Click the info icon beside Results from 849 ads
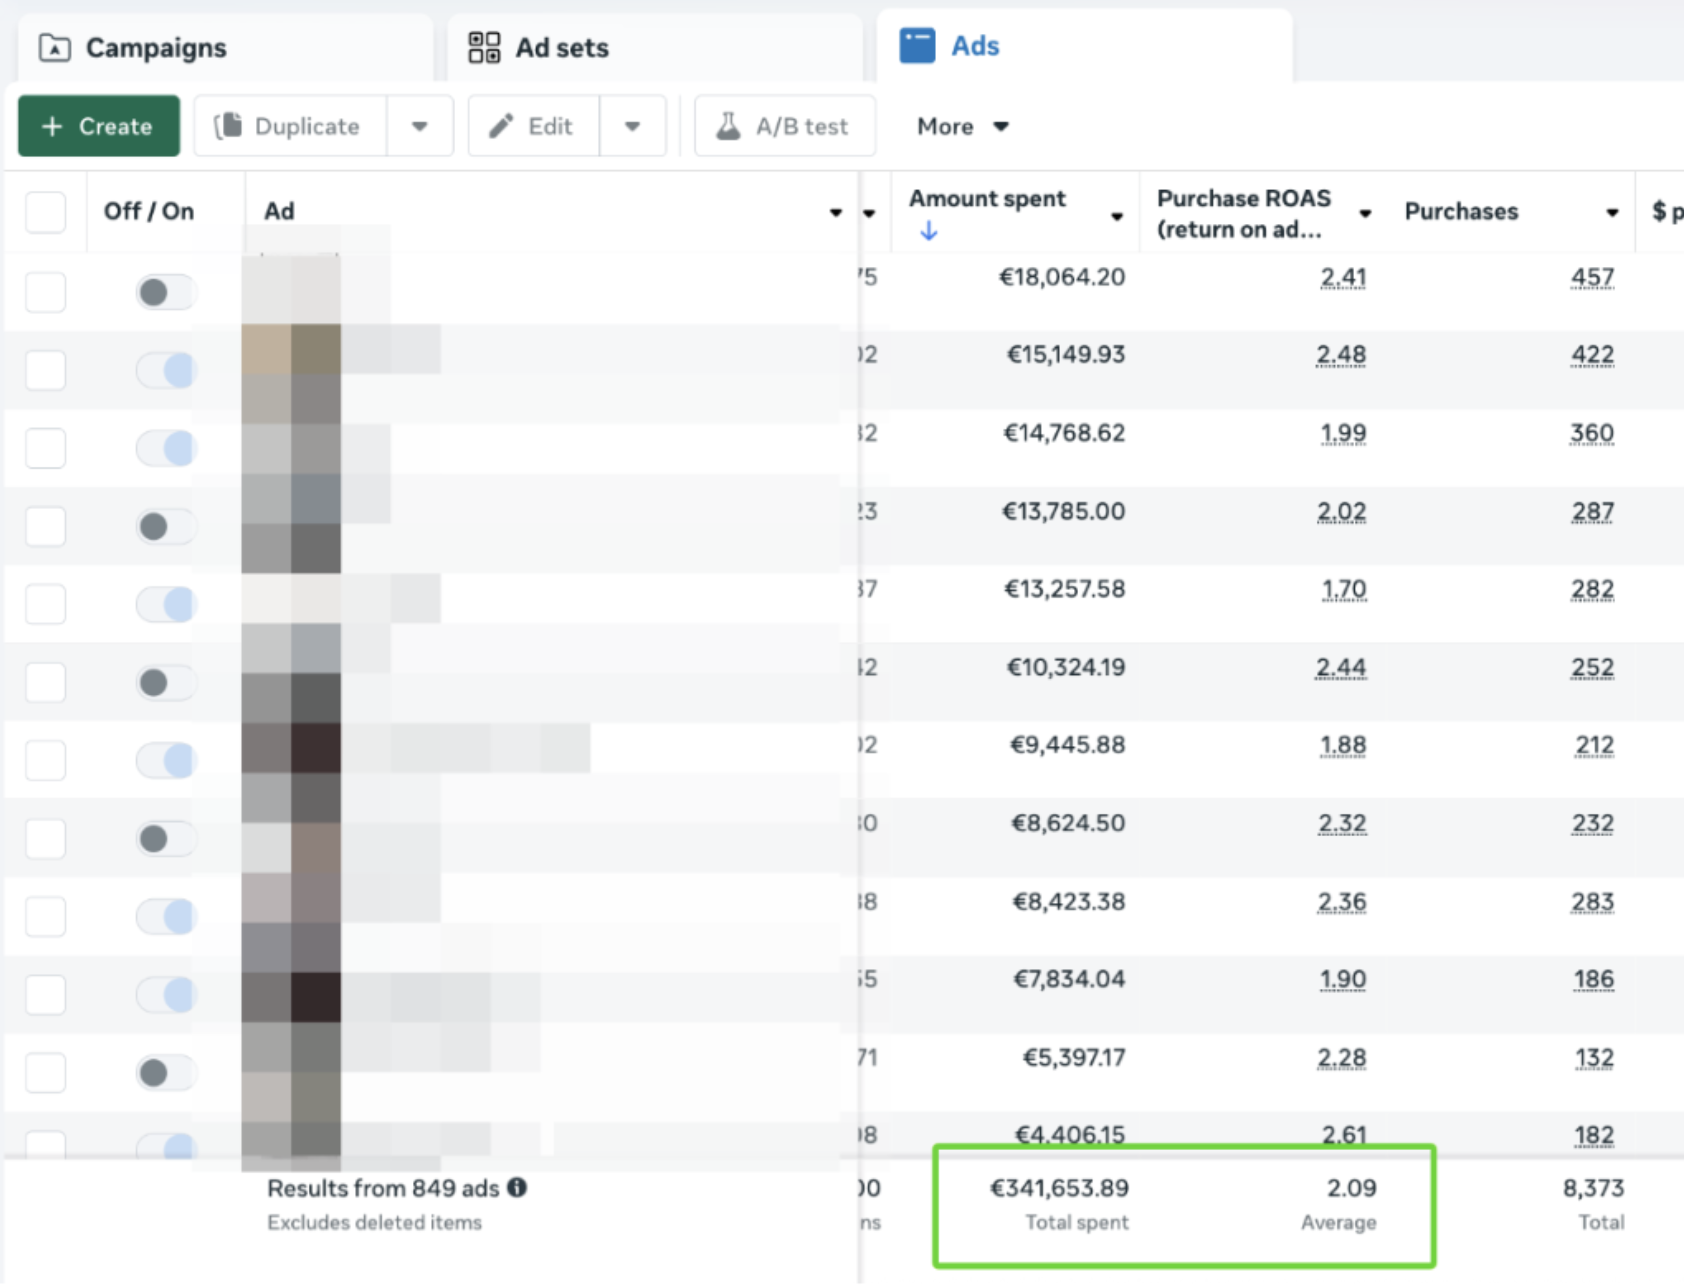This screenshot has height=1288, width=1684. coord(517,1187)
